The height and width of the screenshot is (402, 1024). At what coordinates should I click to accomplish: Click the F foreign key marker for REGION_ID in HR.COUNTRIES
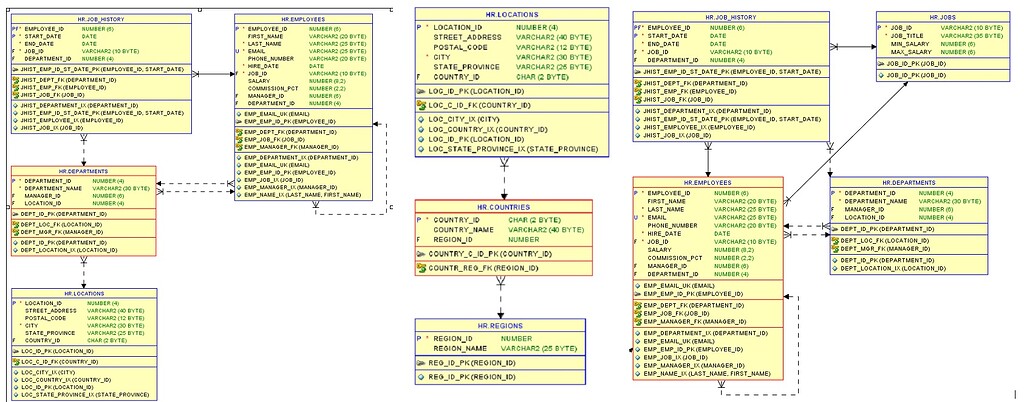point(419,240)
